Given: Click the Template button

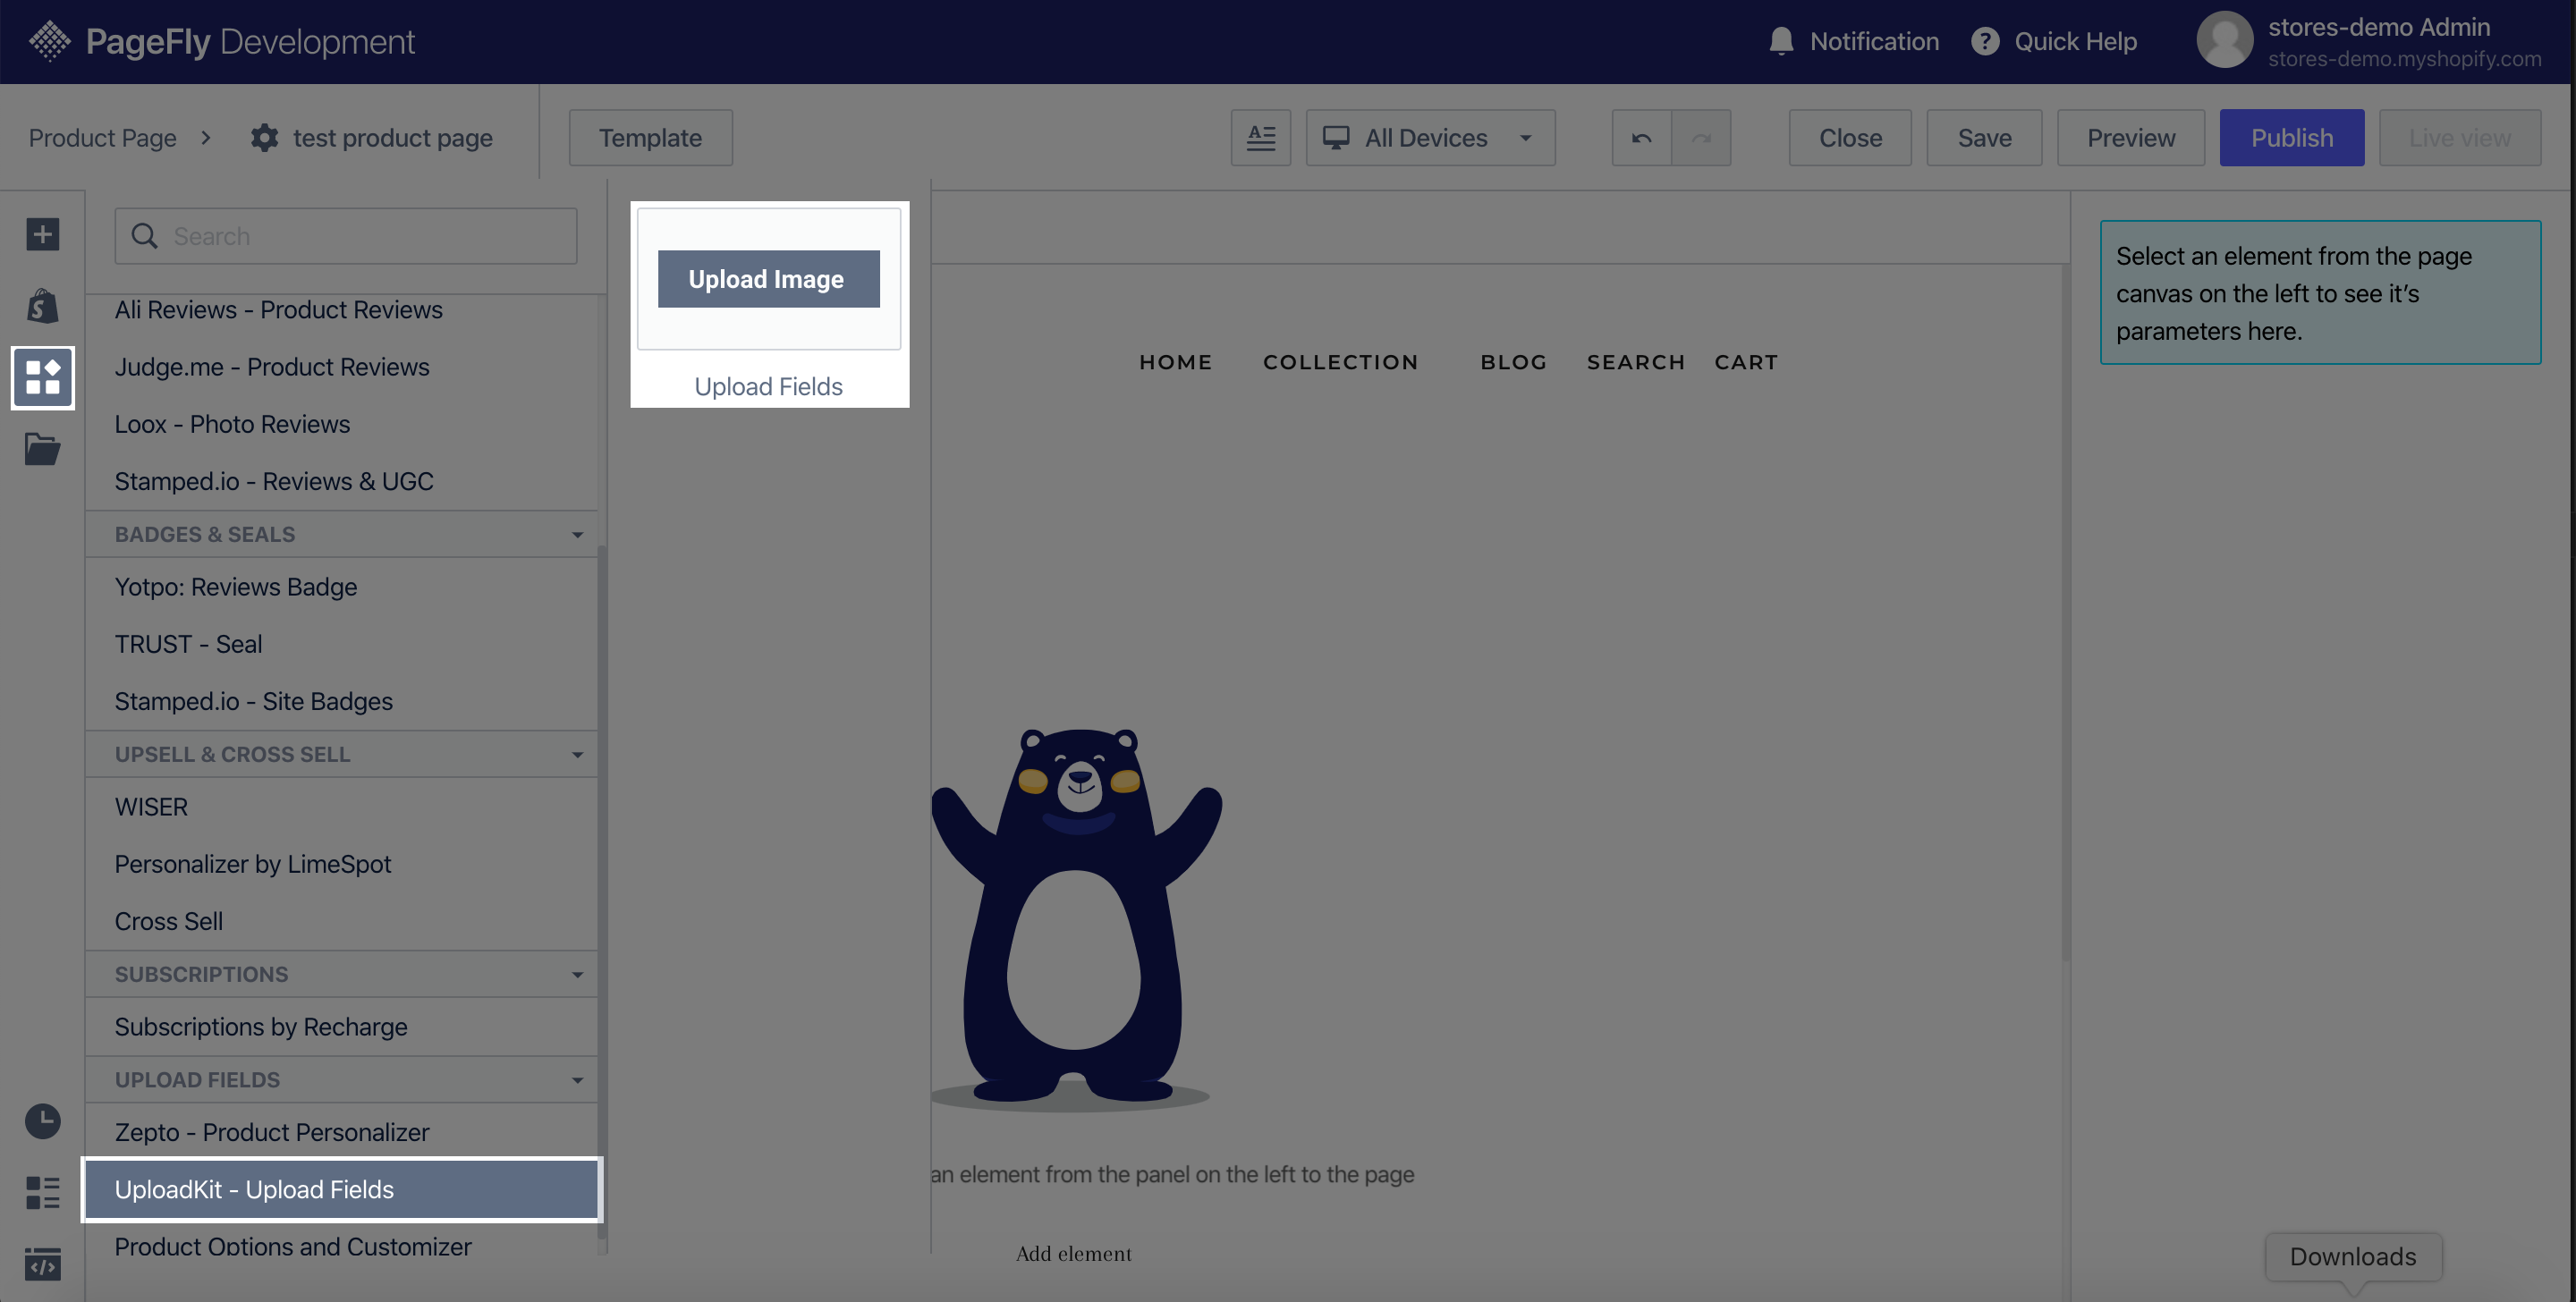Looking at the screenshot, I should pos(650,137).
